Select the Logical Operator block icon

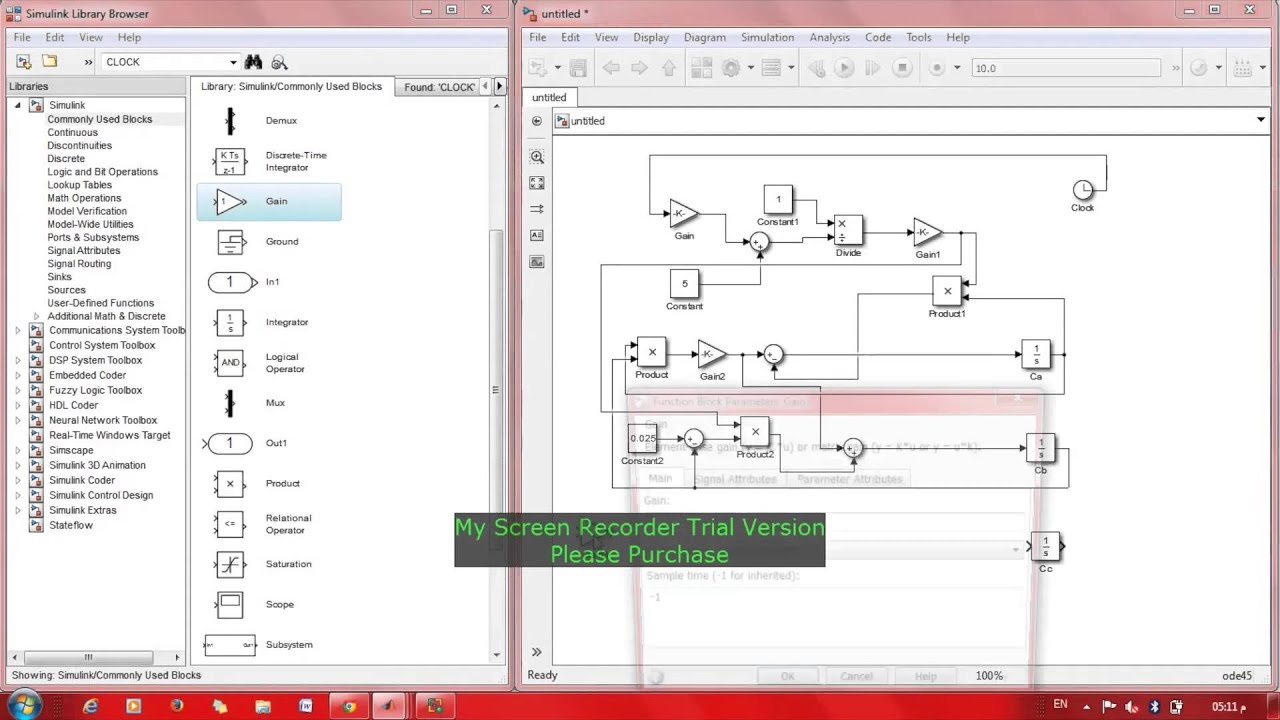230,362
